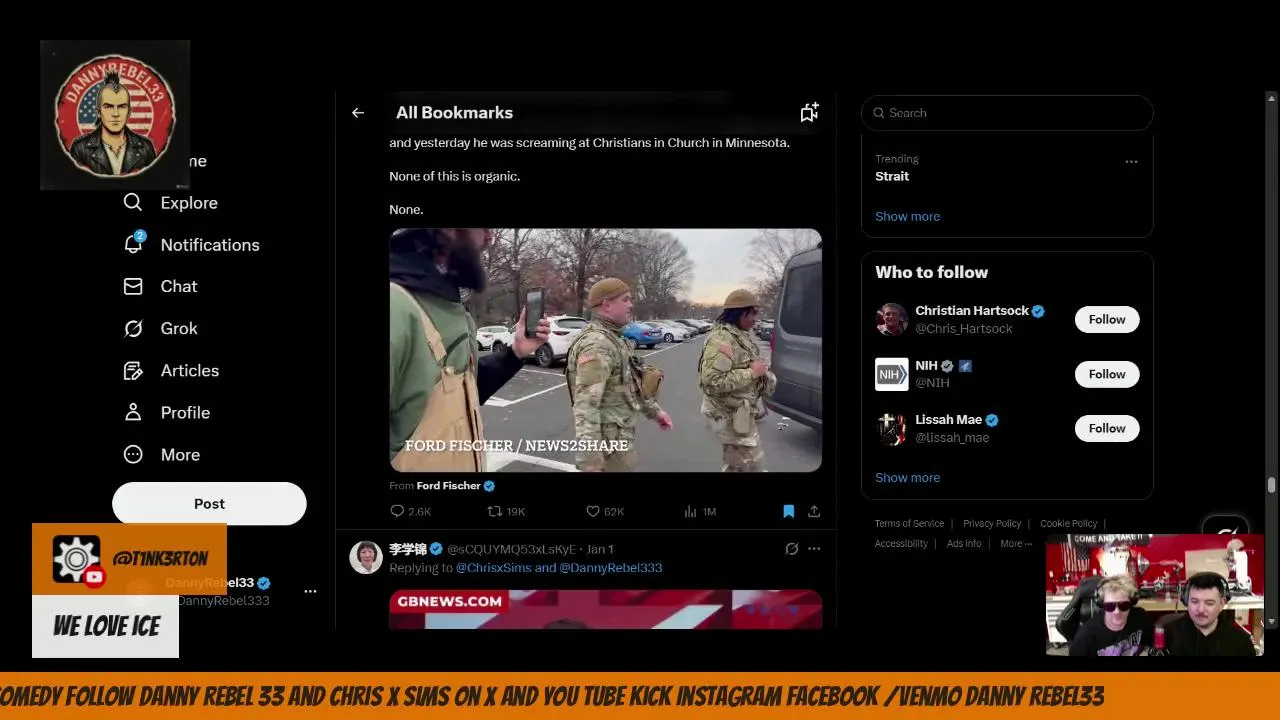The image size is (1280, 720).
Task: Follow the NIH account
Action: (1107, 374)
